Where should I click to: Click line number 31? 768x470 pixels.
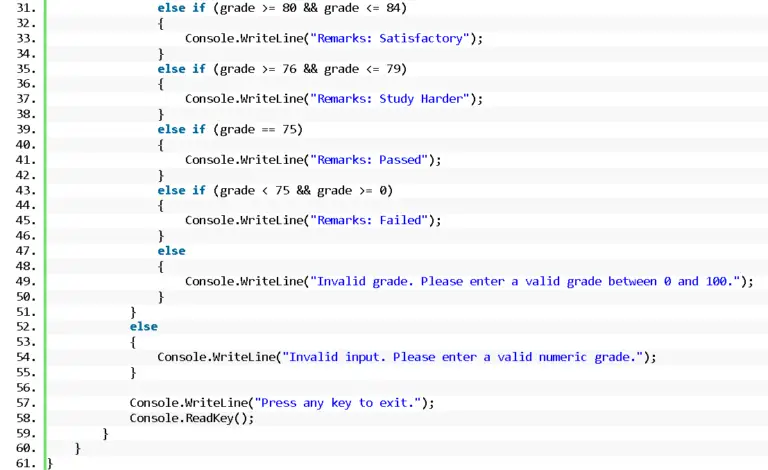point(26,8)
